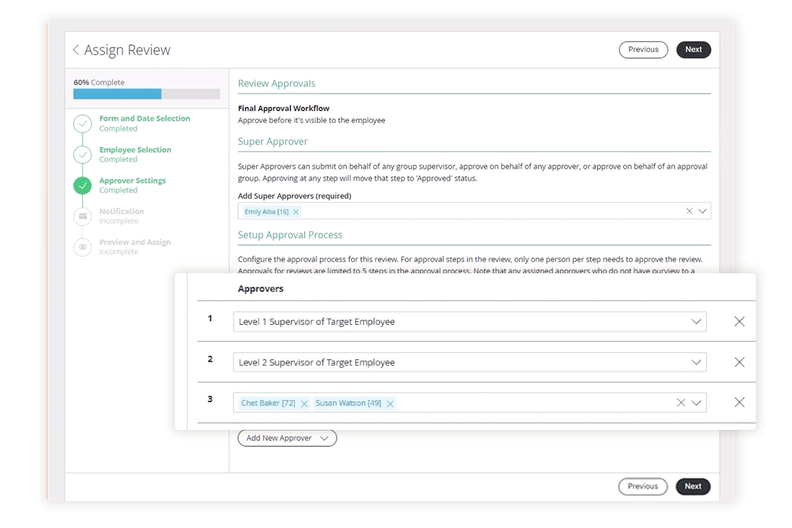Click the Review Approvals heading
792x528 pixels.
pos(277,83)
